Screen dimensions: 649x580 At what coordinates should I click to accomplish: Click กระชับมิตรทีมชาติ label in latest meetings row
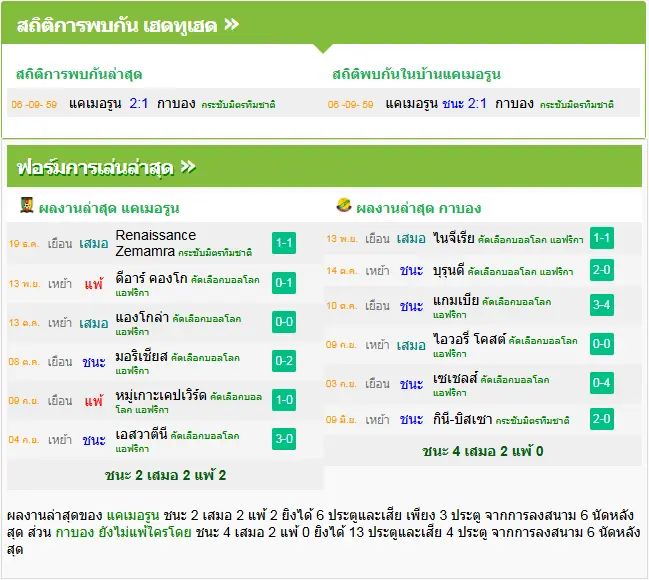tap(238, 104)
